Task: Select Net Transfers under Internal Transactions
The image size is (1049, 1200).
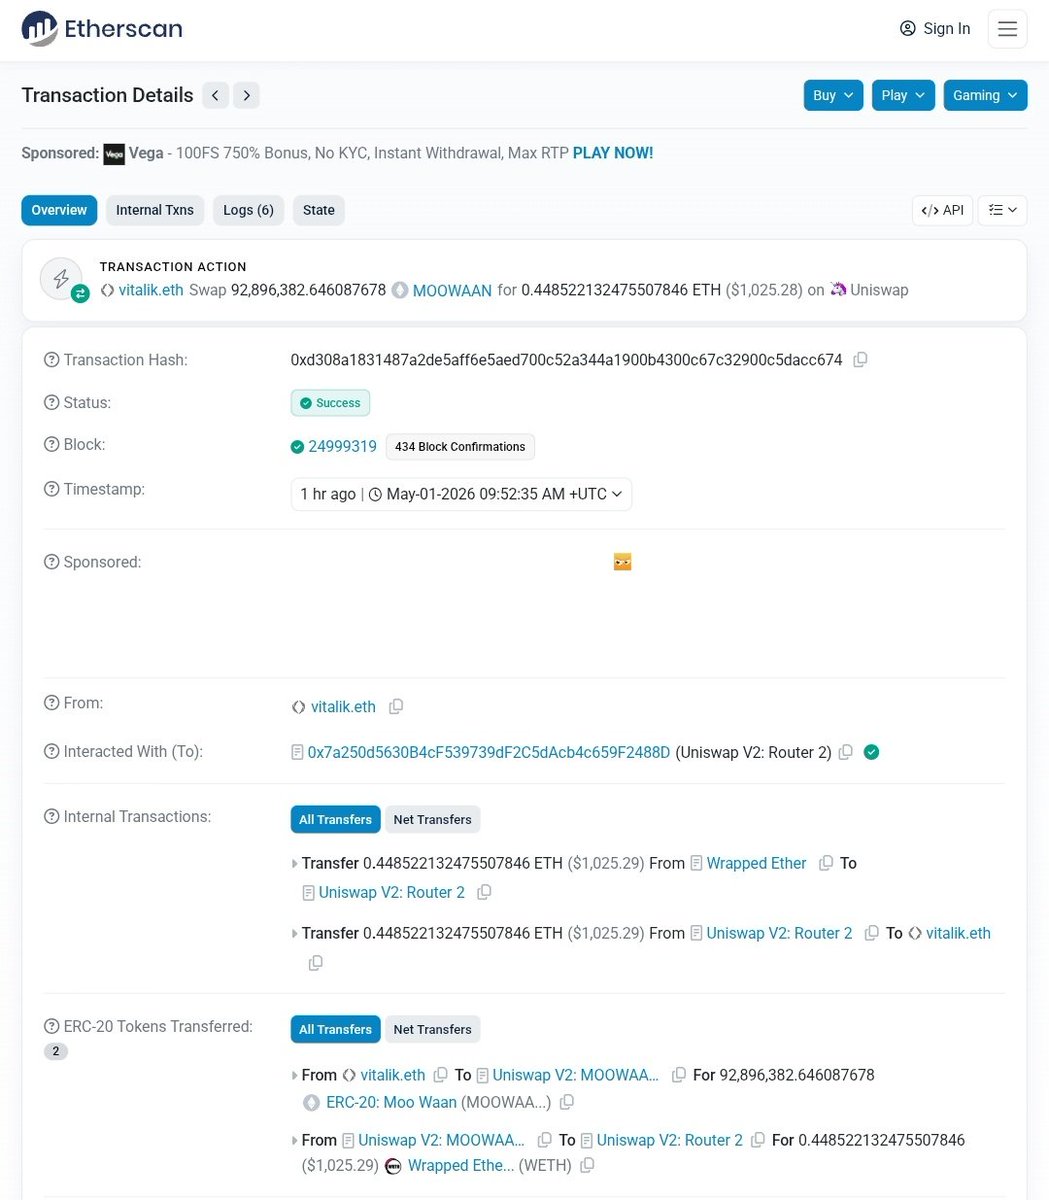Action: tap(432, 819)
